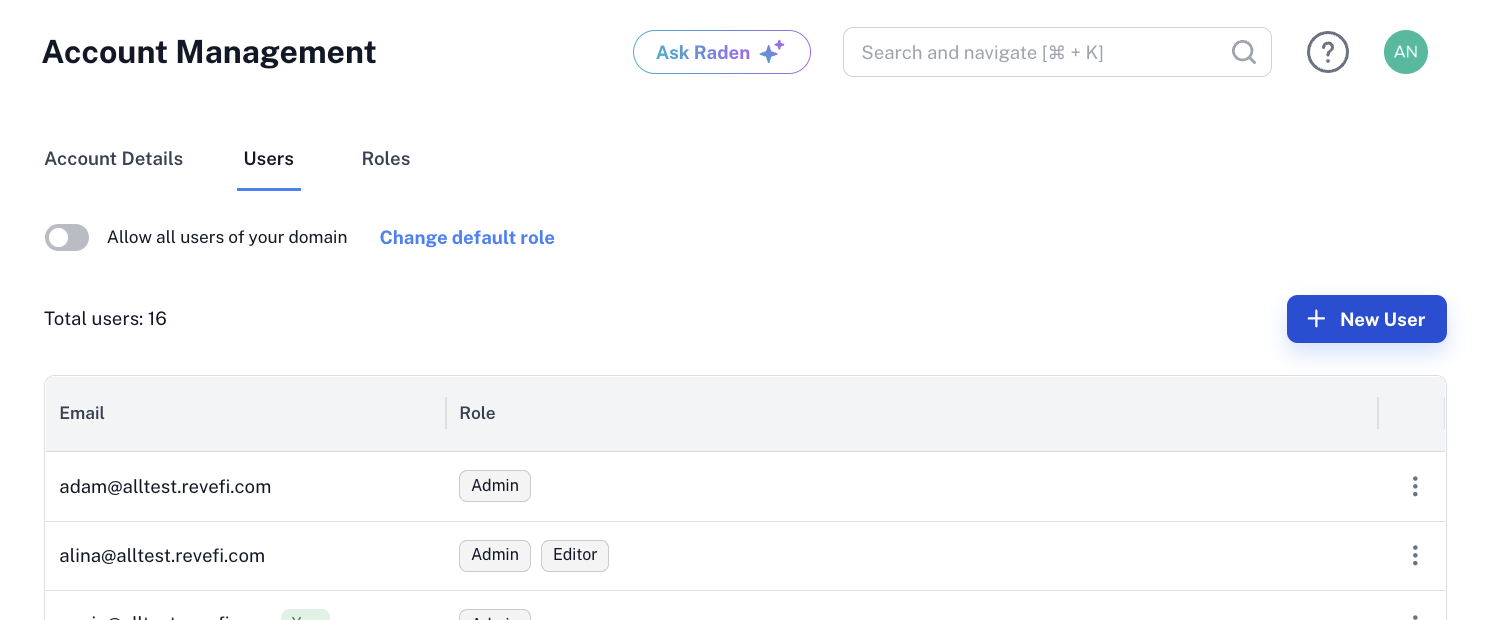Click the Email column header
The image size is (1486, 620).
click(82, 413)
